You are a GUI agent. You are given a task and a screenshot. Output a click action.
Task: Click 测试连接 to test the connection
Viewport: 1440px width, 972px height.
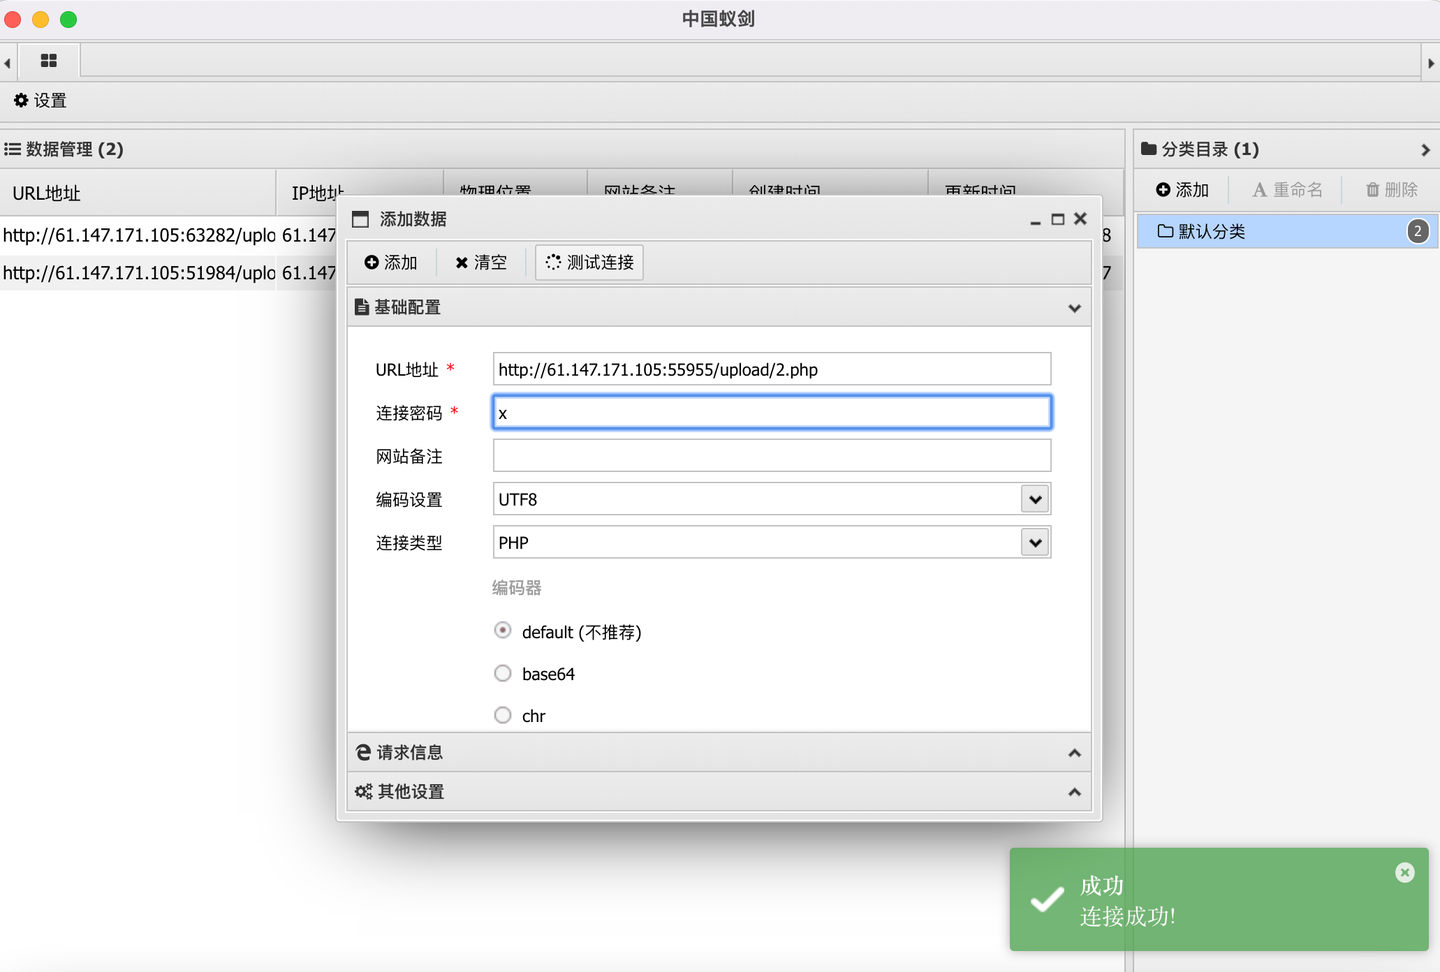[x=589, y=262]
